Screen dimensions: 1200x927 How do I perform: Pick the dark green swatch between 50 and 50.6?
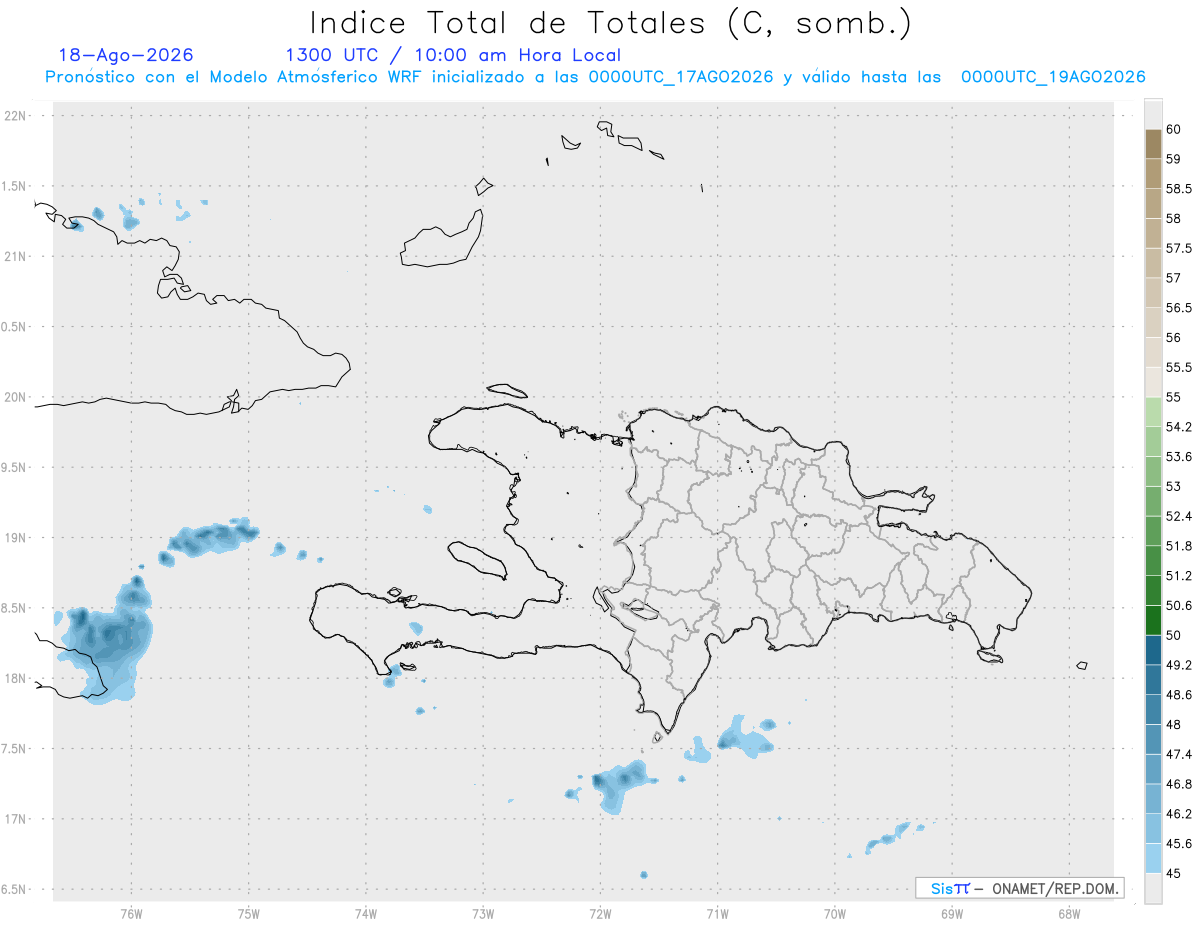coord(1153,621)
